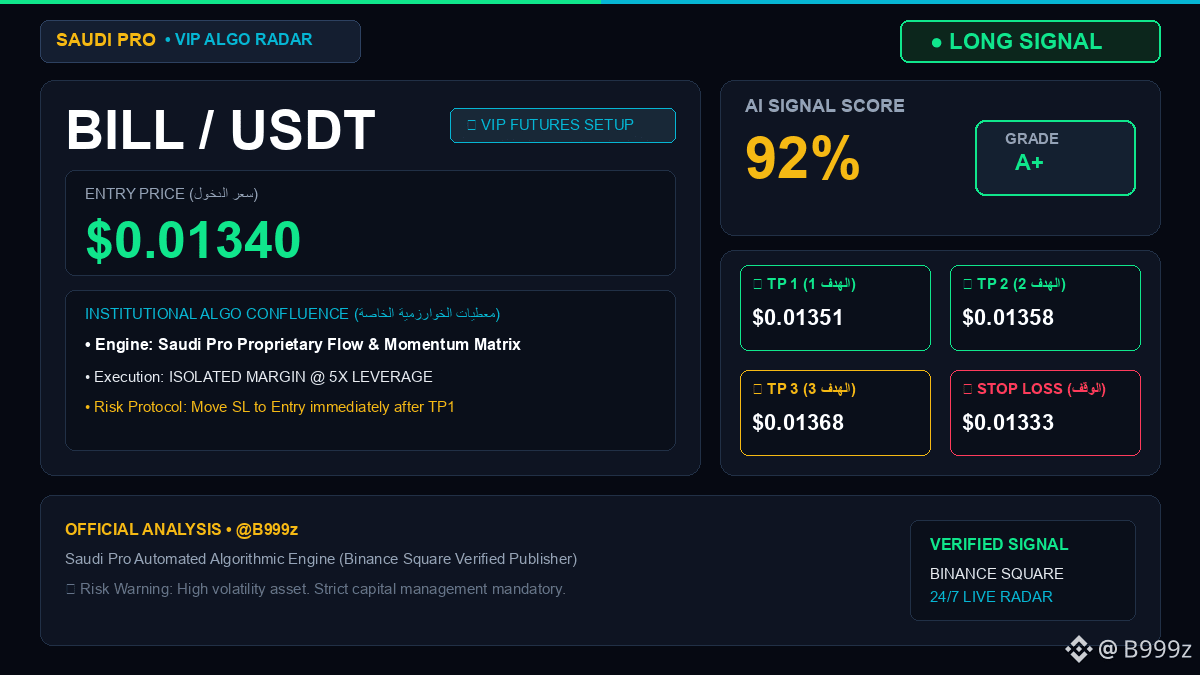Click the 92% AI signal score
Screen dimensions: 1200x675
point(803,158)
